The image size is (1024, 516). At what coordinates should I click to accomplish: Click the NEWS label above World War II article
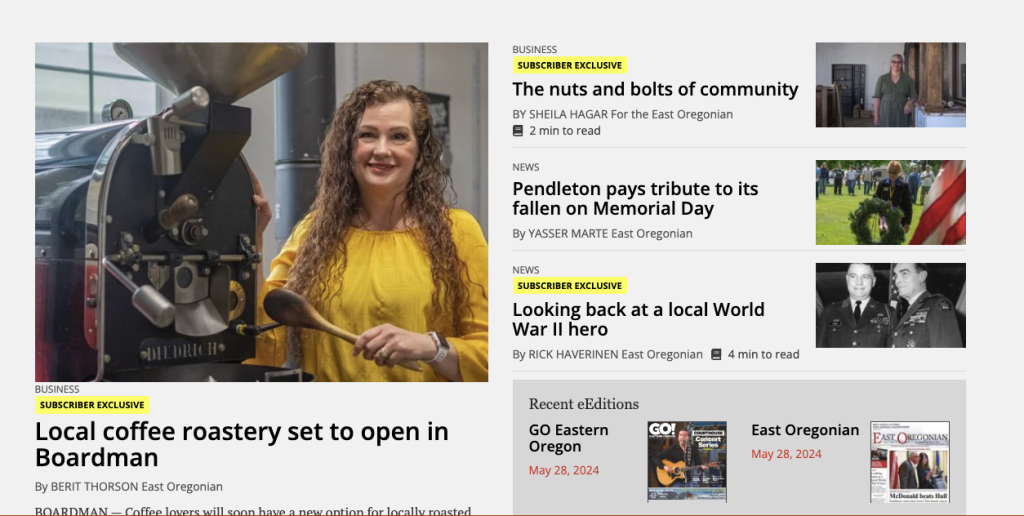526,270
